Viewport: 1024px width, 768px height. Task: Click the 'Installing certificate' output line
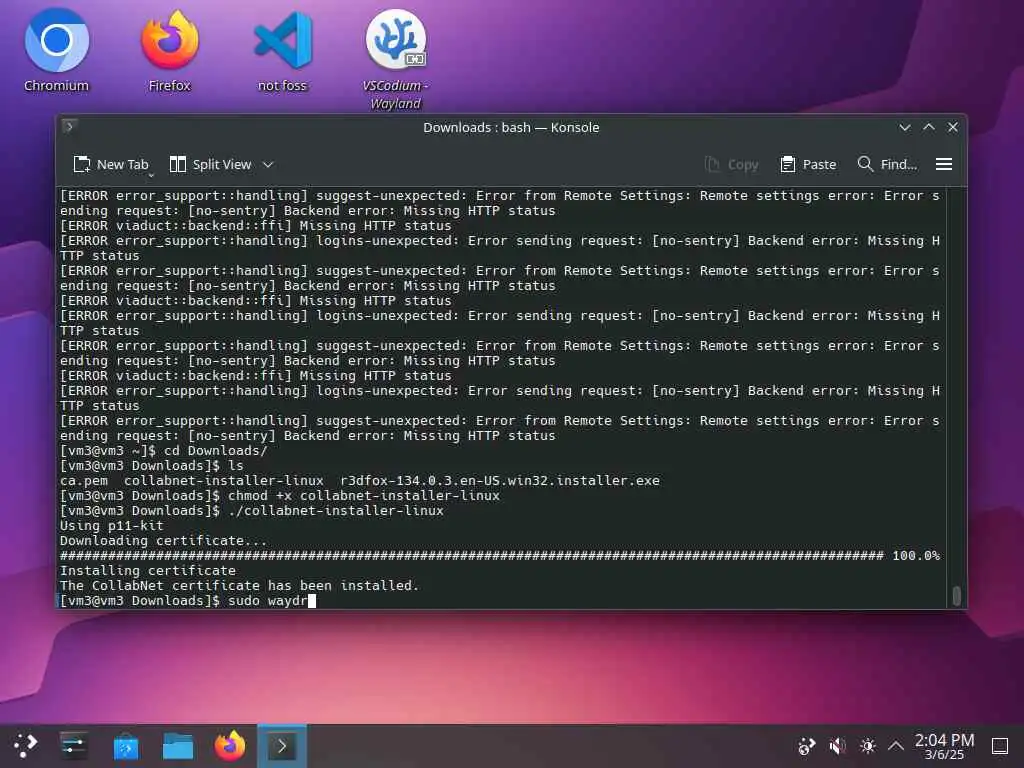tap(148, 571)
